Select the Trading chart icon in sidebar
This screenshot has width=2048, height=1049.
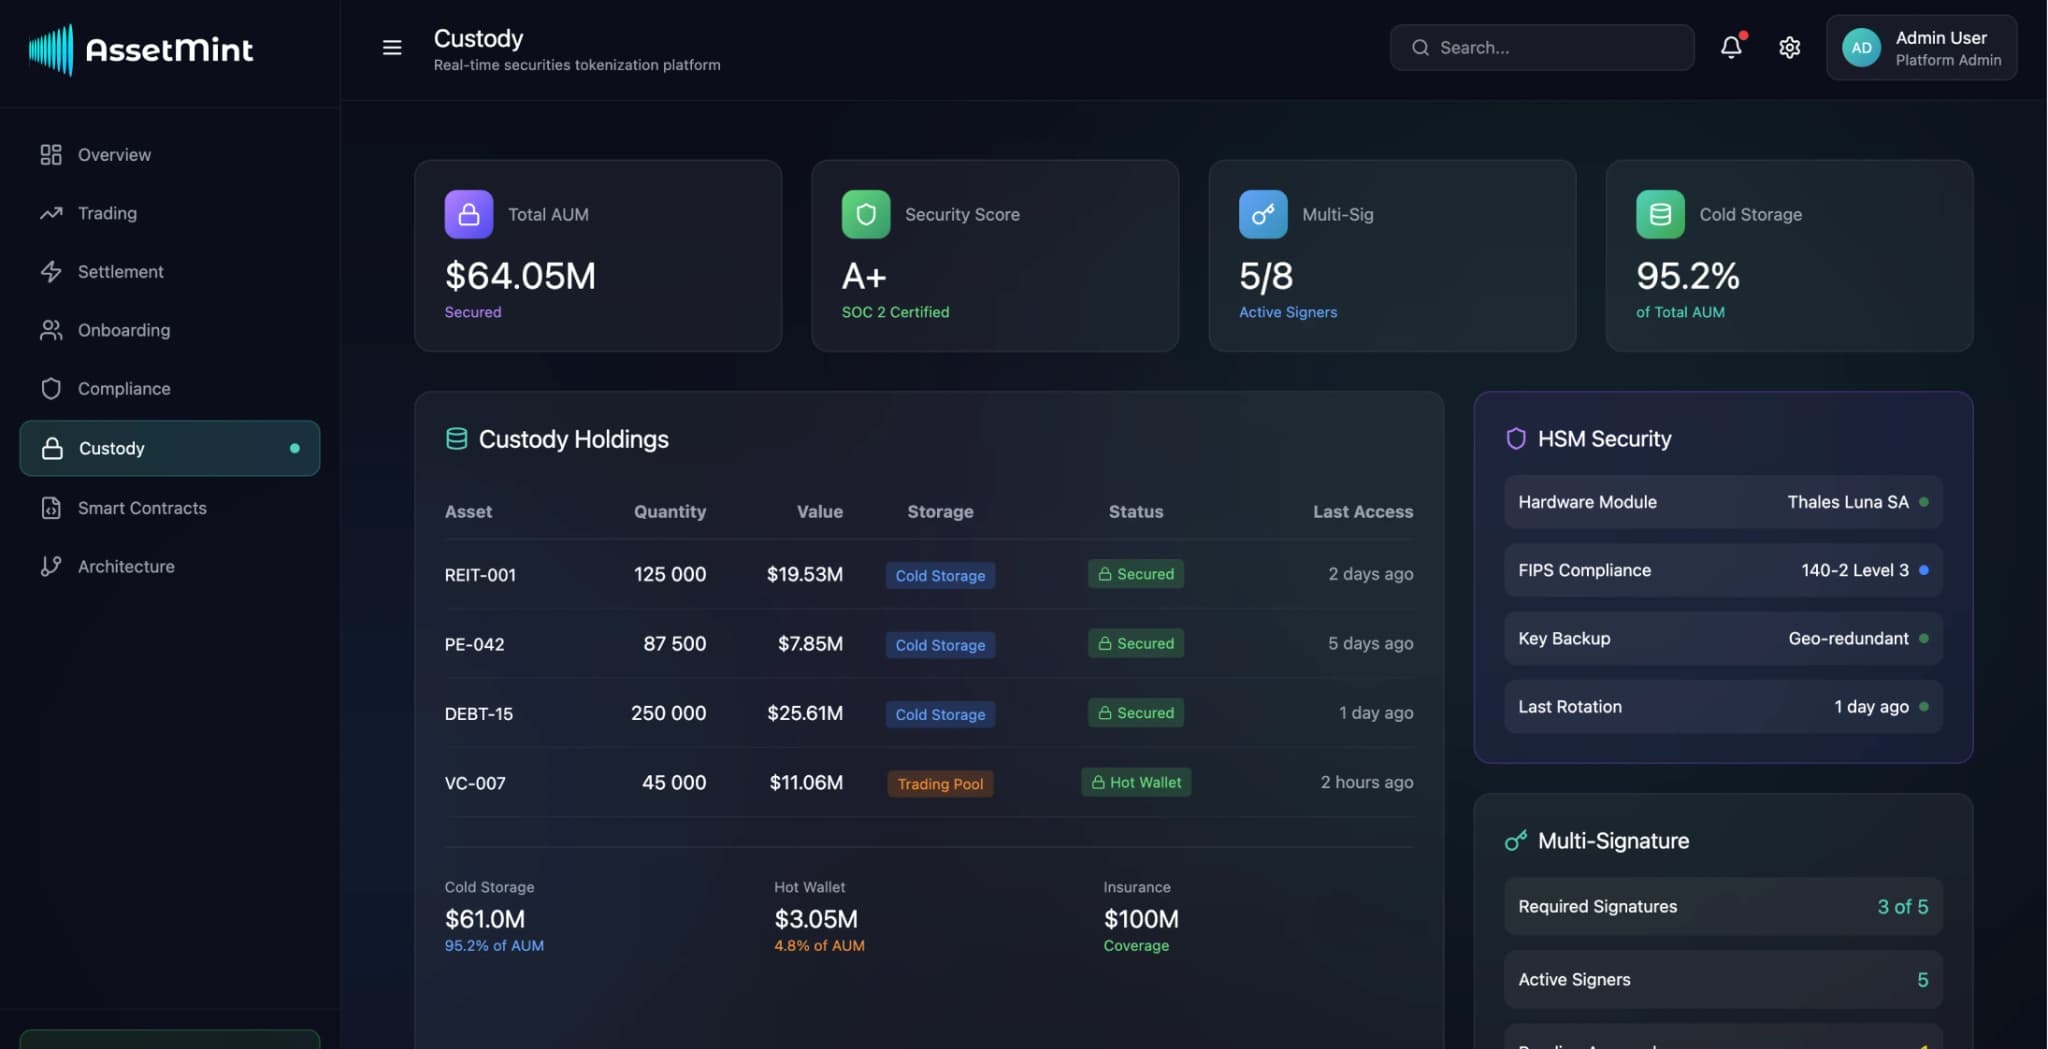click(52, 213)
